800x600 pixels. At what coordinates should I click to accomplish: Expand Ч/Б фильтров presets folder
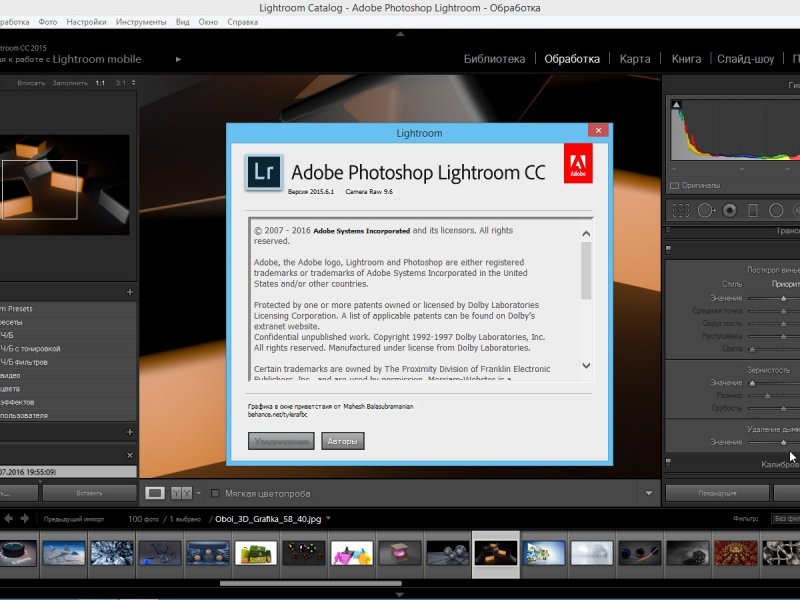(68, 362)
